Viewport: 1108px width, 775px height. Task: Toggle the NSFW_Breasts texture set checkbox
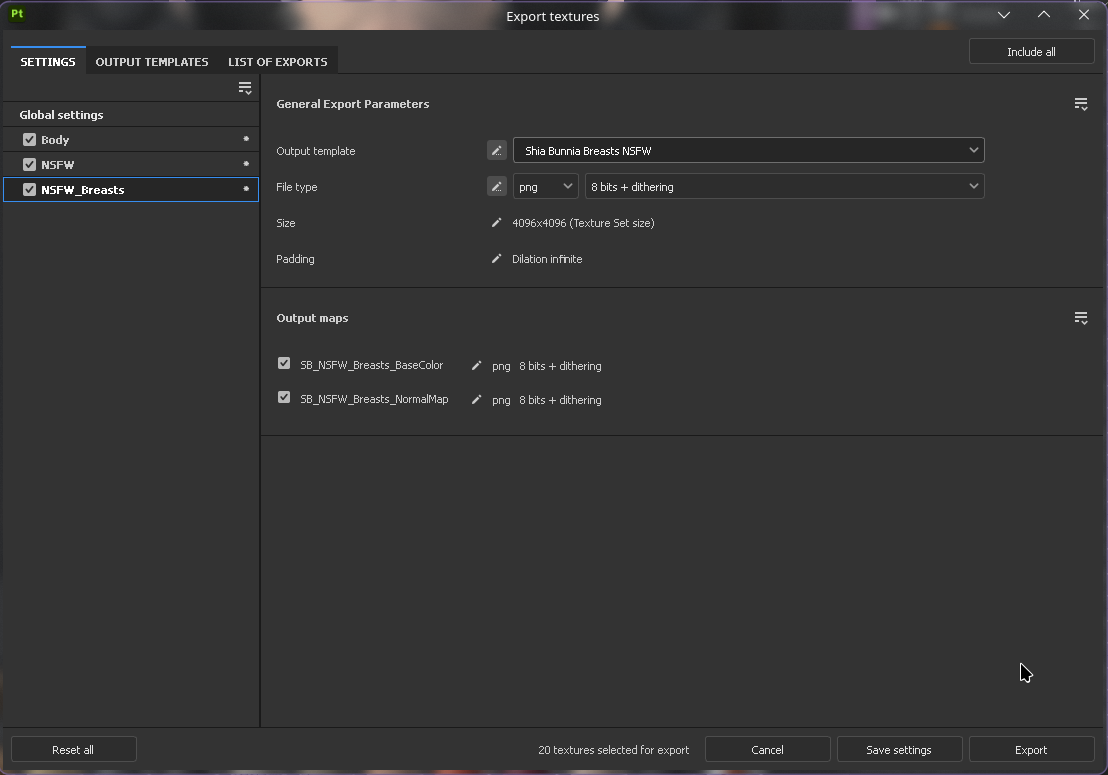tap(29, 190)
